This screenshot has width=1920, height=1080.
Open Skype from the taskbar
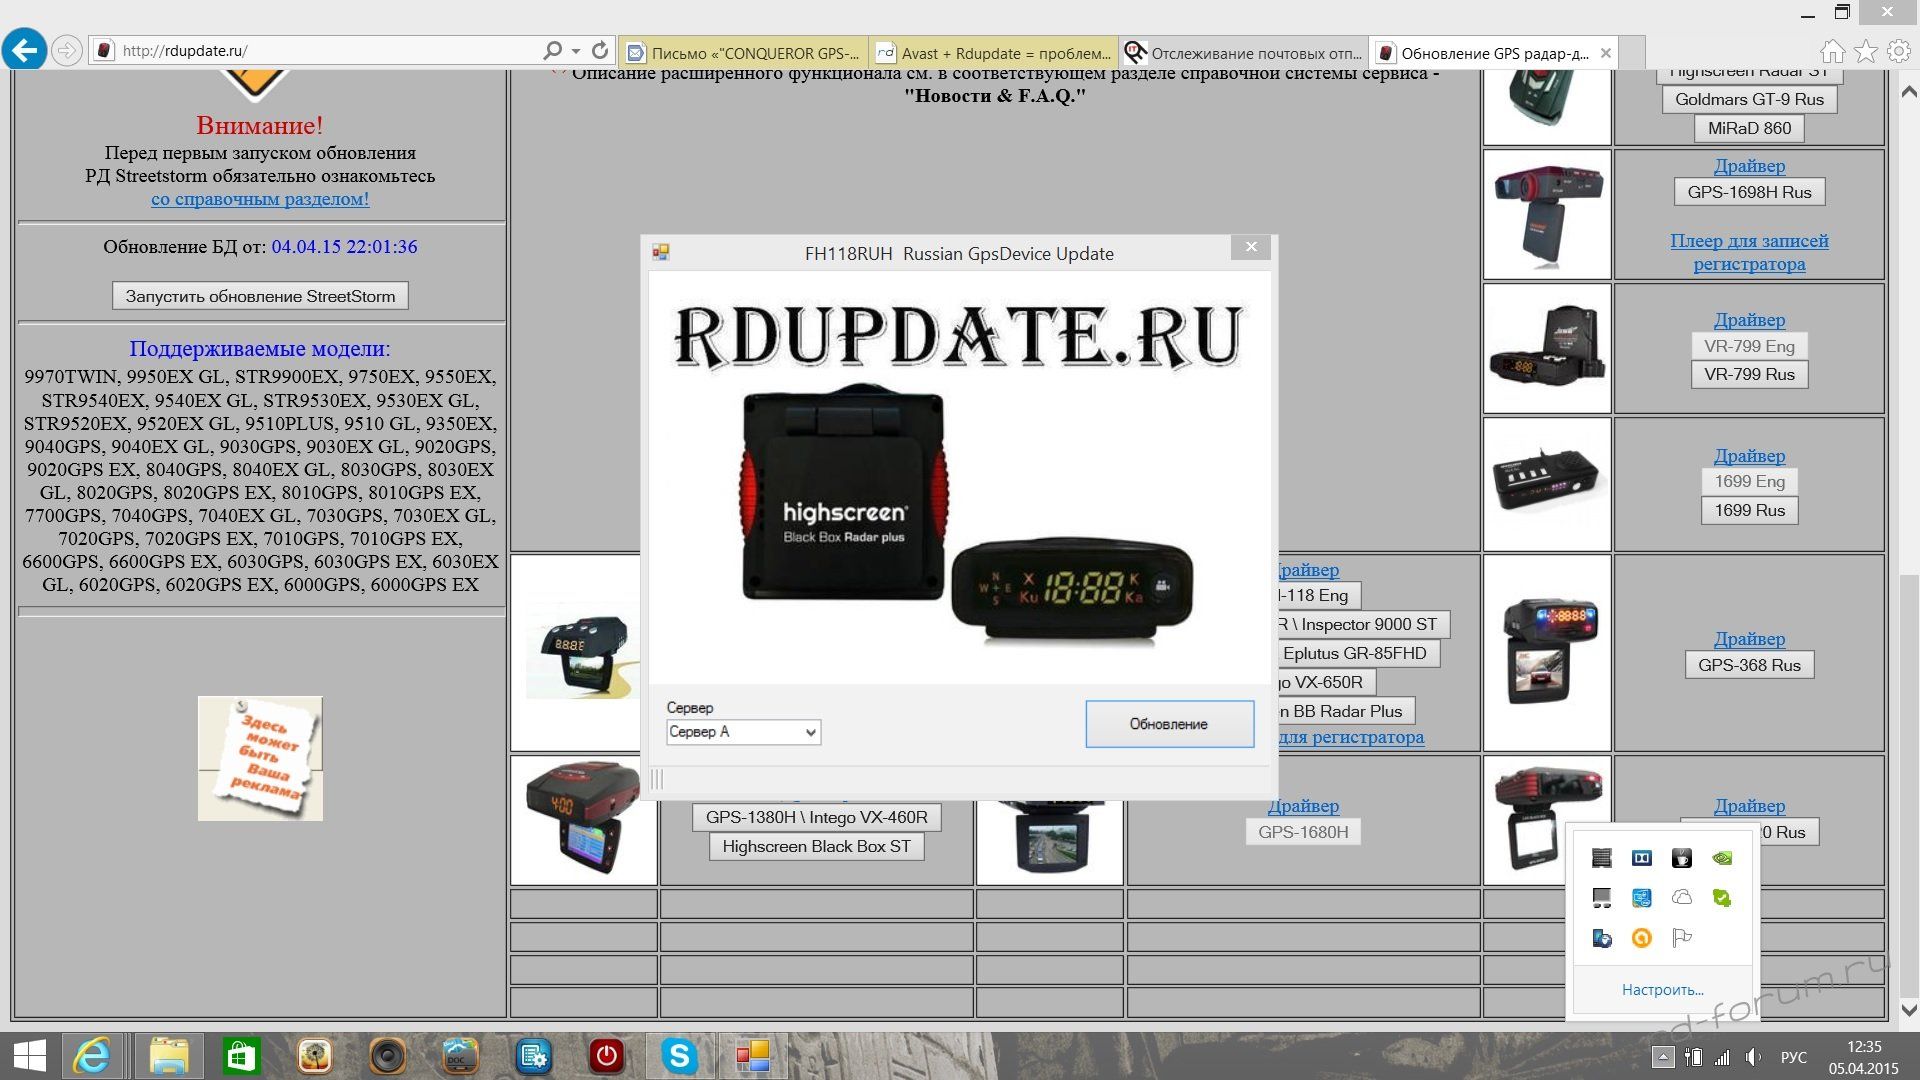coord(679,1057)
